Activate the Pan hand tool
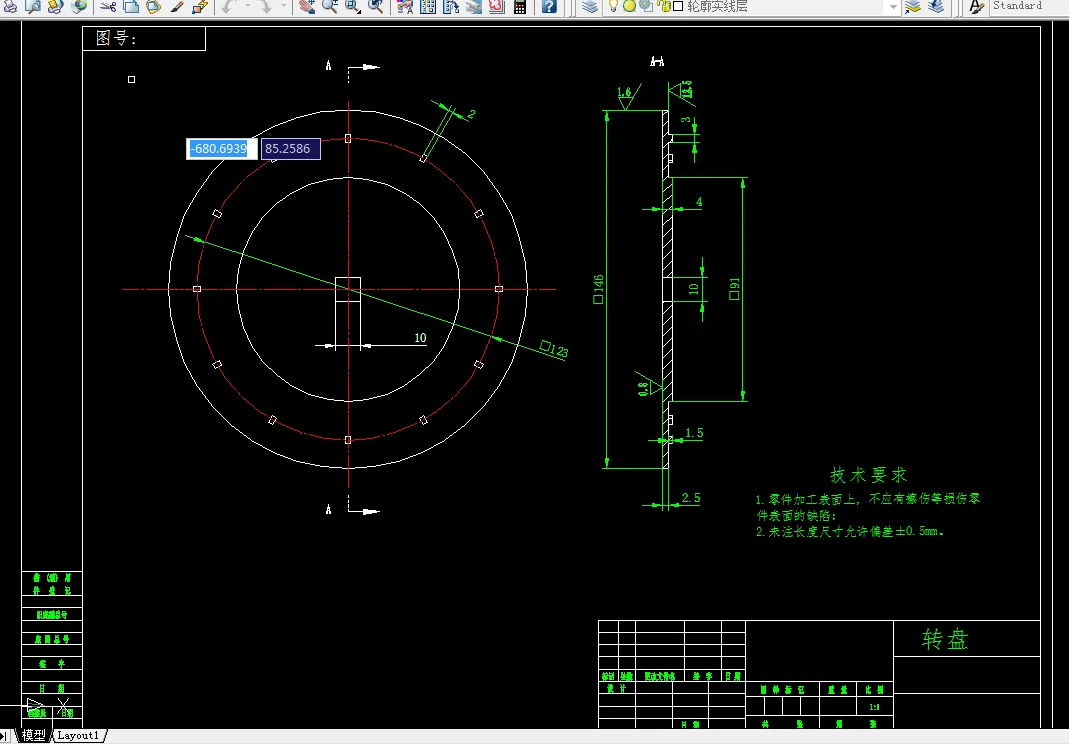The height and width of the screenshot is (744, 1069). click(307, 6)
